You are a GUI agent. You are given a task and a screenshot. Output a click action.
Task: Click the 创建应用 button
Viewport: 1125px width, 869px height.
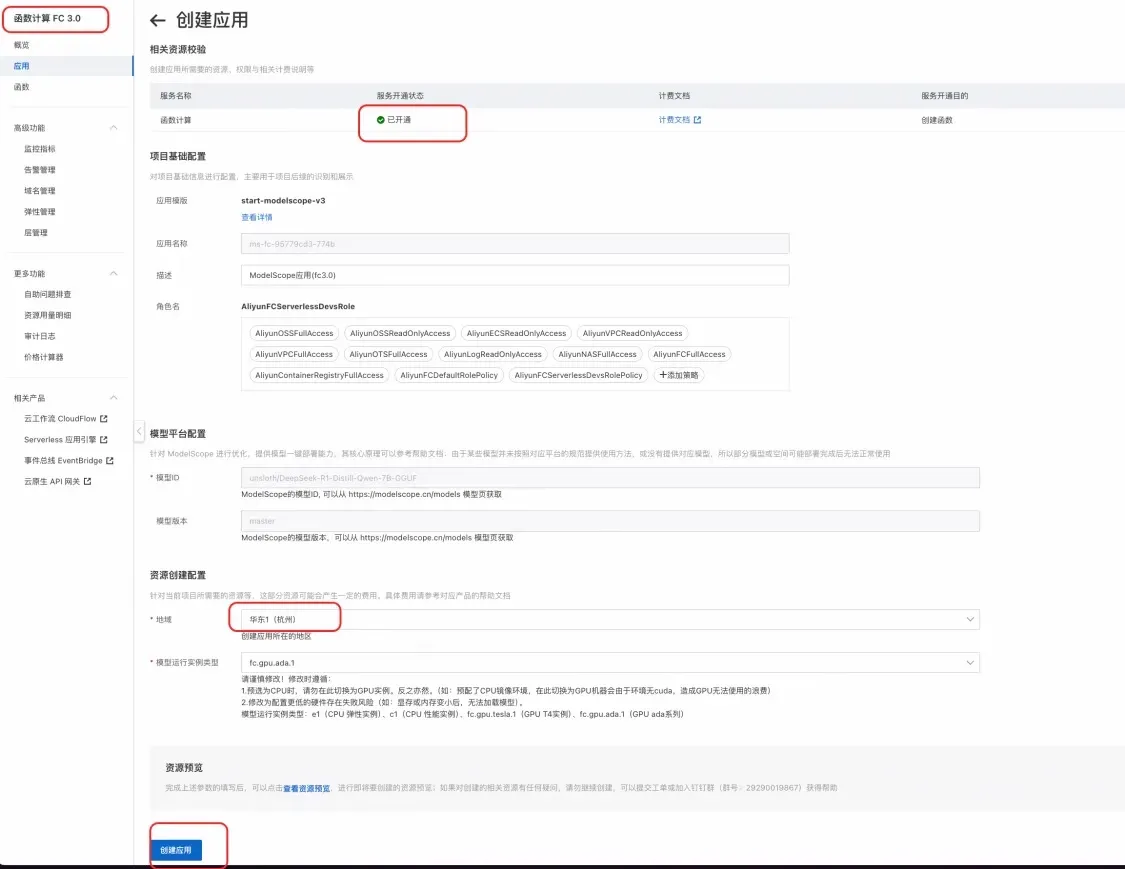tap(176, 850)
